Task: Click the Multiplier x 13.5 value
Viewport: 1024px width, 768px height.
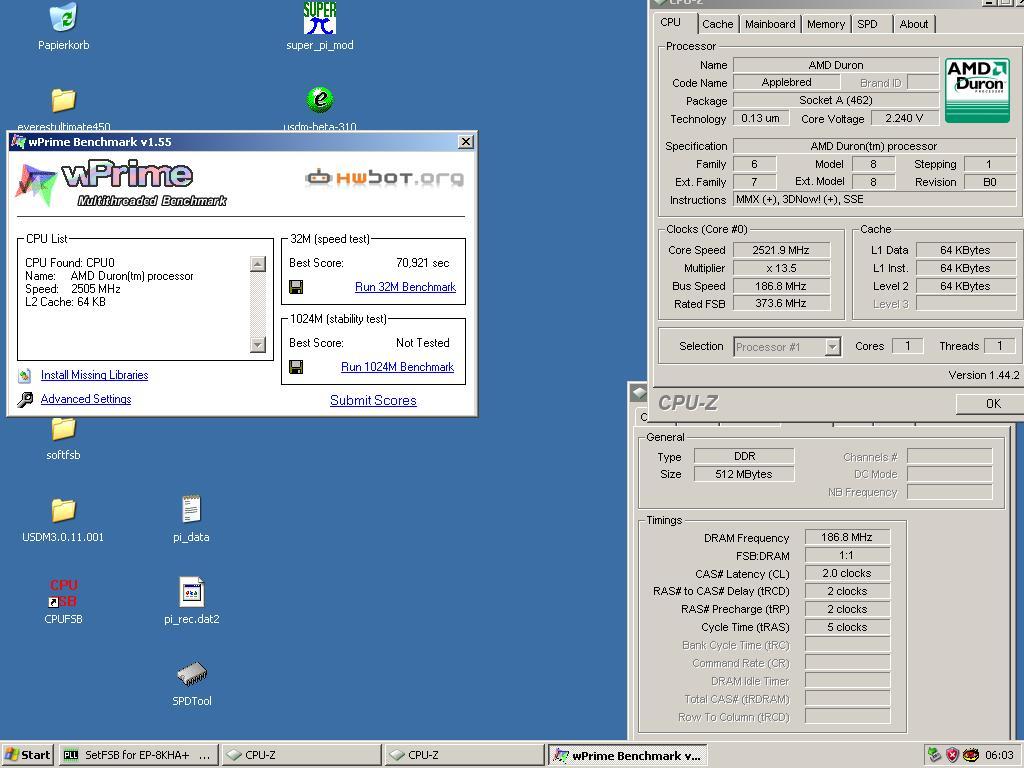Action: pos(781,268)
